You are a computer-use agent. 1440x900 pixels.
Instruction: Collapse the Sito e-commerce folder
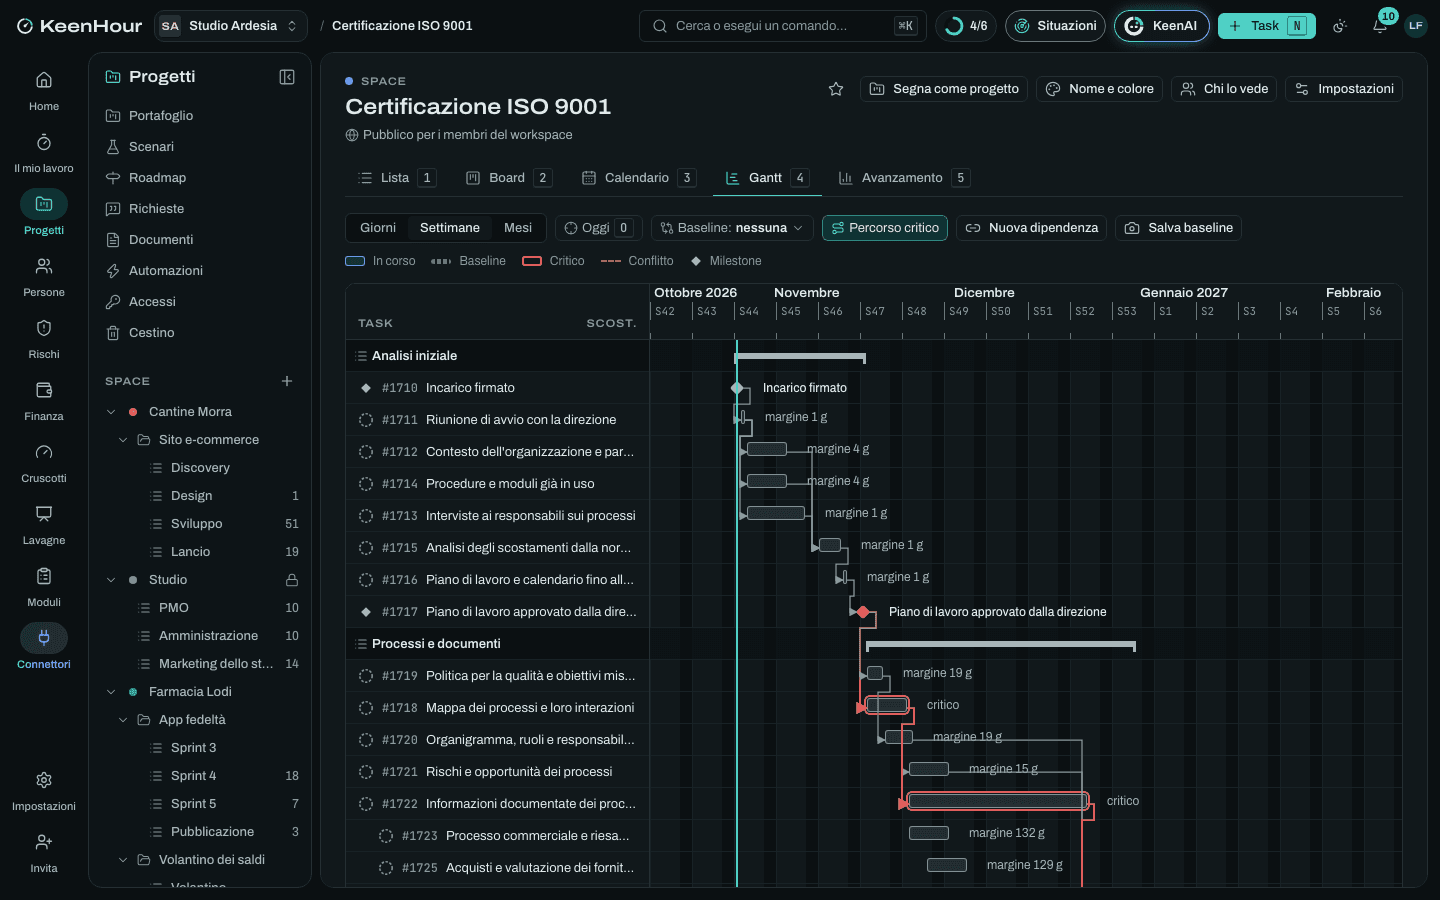pyautogui.click(x=123, y=440)
